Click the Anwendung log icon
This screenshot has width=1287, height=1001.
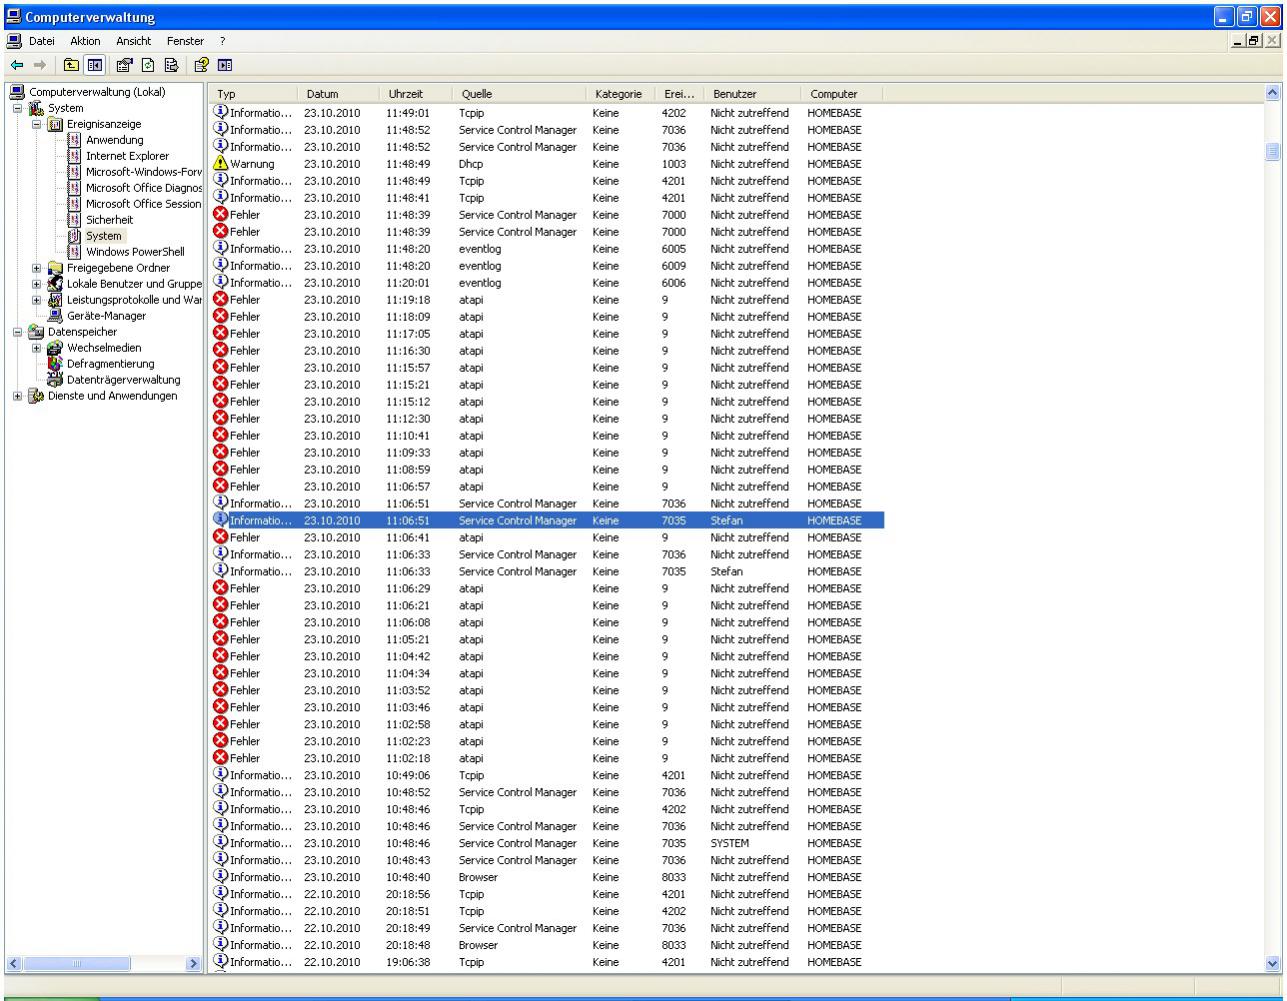[x=73, y=140]
